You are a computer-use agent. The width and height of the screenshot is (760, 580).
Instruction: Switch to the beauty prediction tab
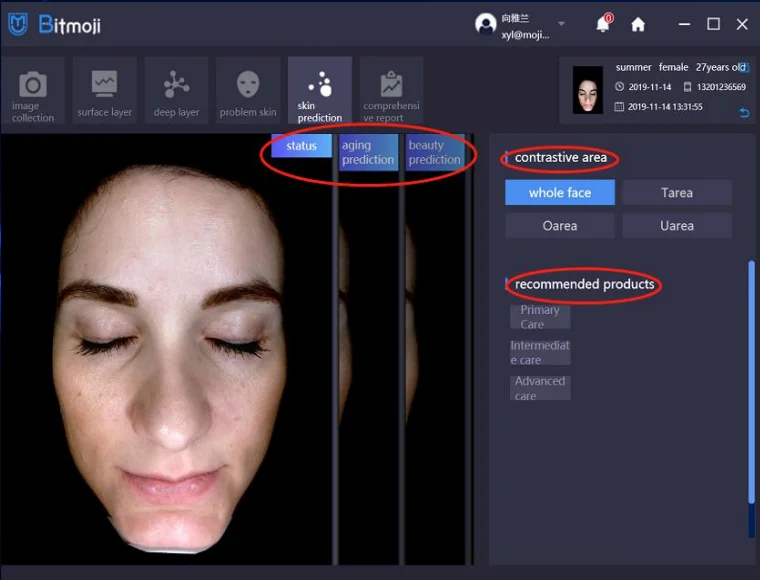[x=434, y=153]
